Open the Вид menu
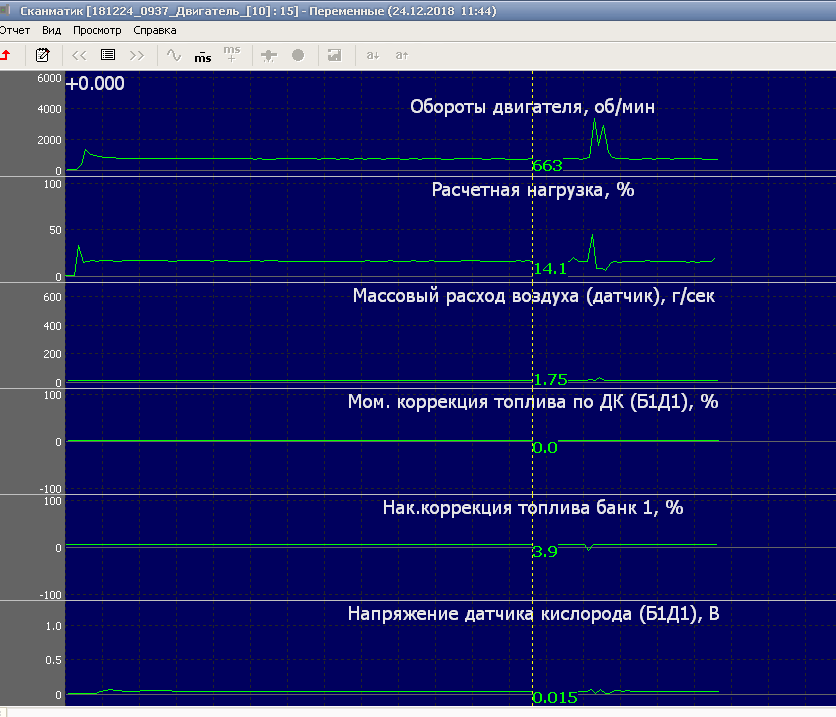 (x=52, y=30)
